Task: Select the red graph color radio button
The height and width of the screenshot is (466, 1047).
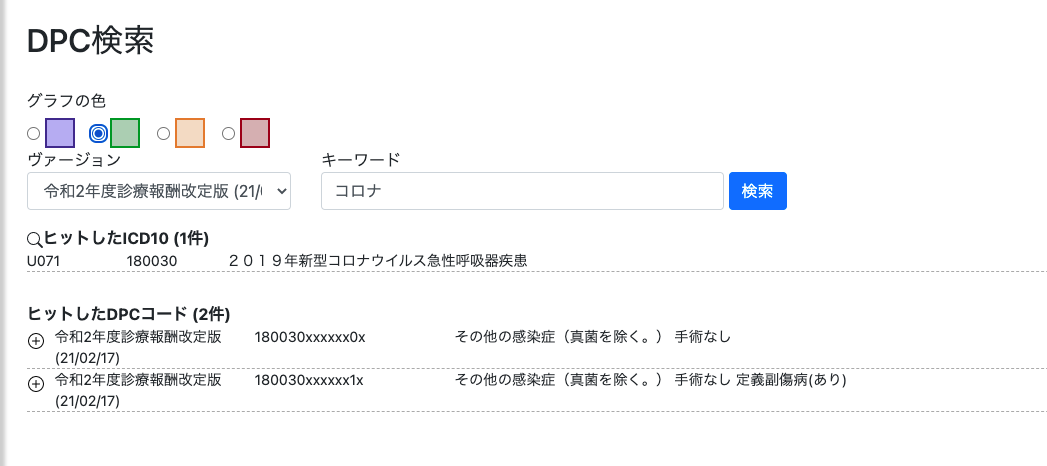Action: coord(228,133)
